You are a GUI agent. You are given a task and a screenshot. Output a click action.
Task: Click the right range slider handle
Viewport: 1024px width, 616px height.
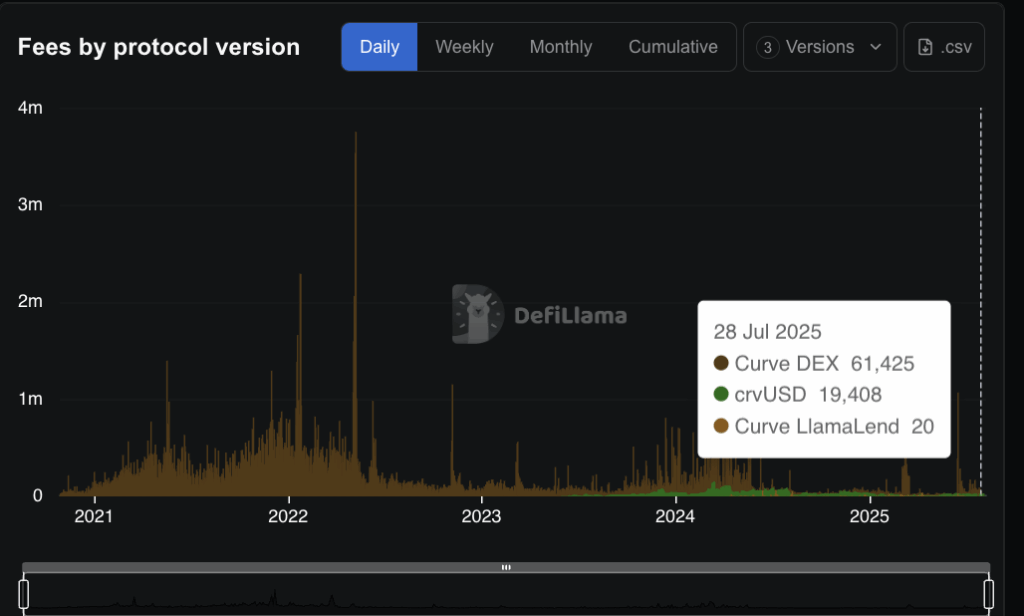(x=989, y=594)
